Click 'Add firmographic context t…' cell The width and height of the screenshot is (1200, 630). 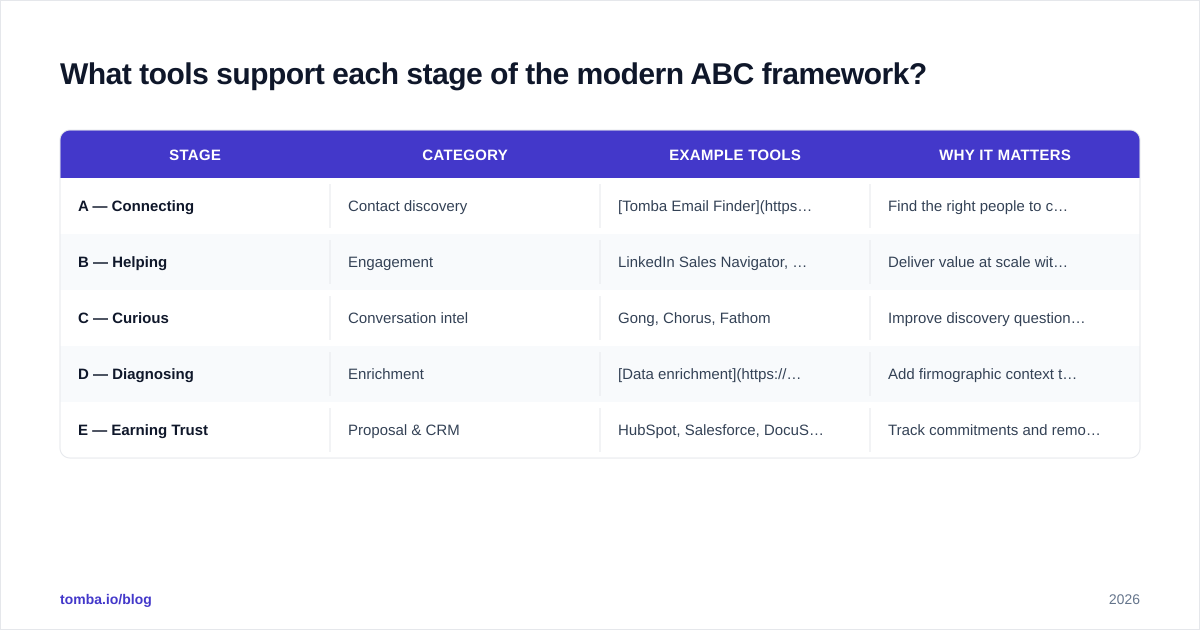coord(1005,374)
